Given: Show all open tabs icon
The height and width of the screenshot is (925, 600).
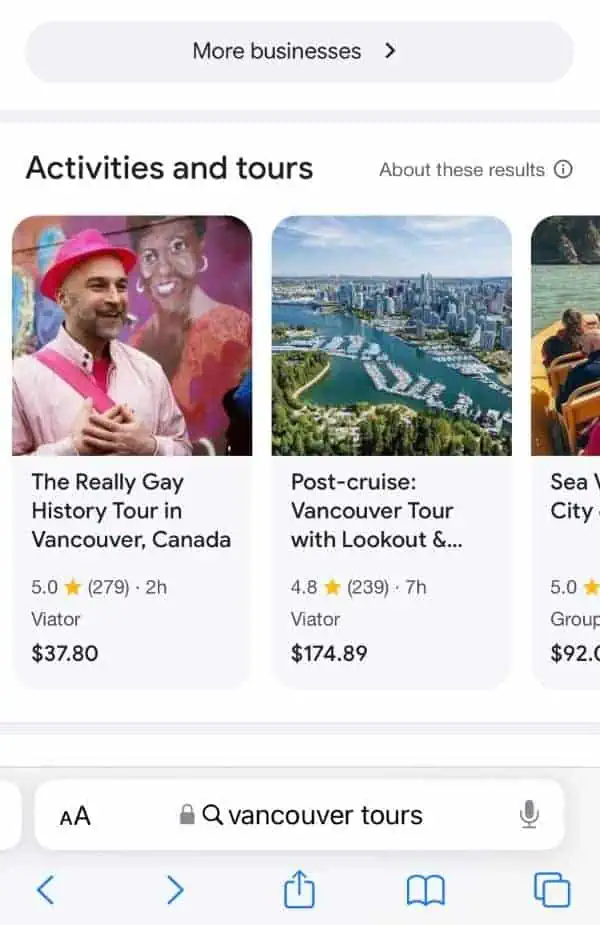Looking at the screenshot, I should tap(551, 889).
